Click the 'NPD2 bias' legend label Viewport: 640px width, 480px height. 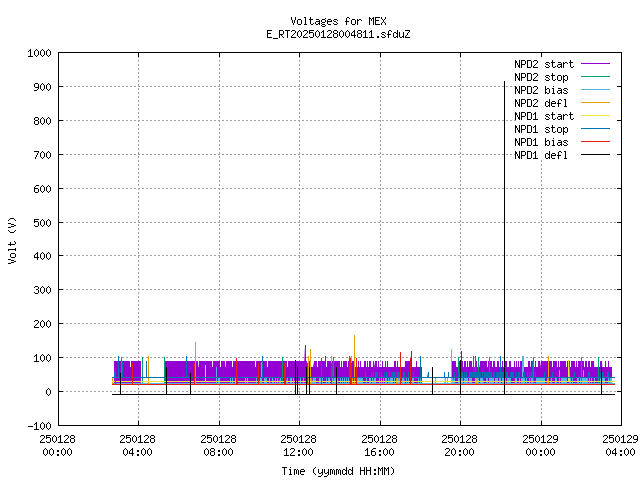point(541,90)
